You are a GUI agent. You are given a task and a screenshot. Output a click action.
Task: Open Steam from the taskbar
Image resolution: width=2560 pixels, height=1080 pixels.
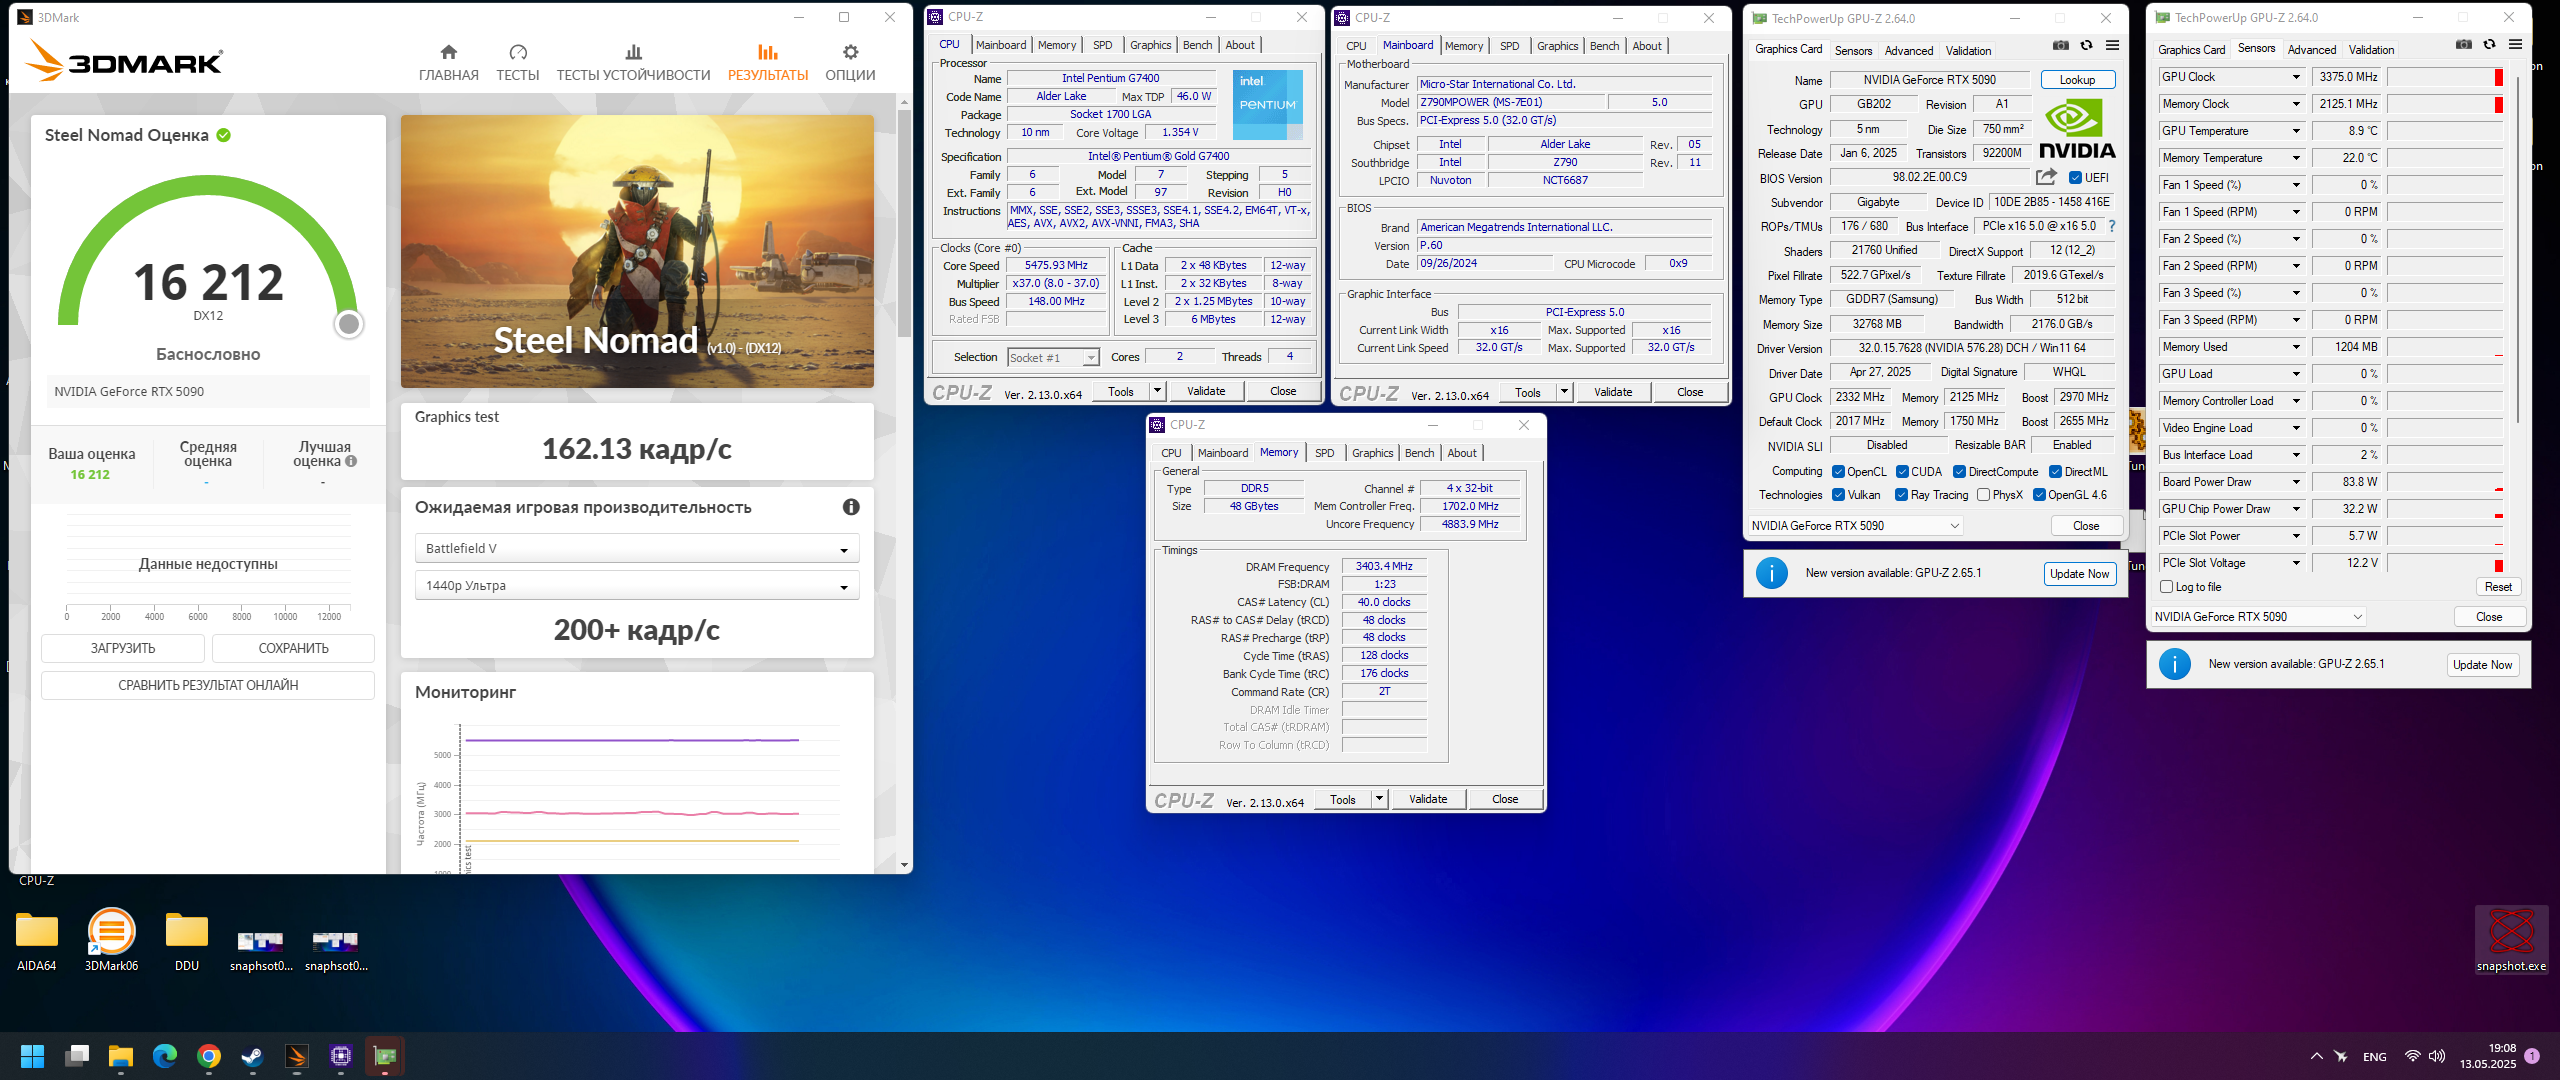(253, 1056)
